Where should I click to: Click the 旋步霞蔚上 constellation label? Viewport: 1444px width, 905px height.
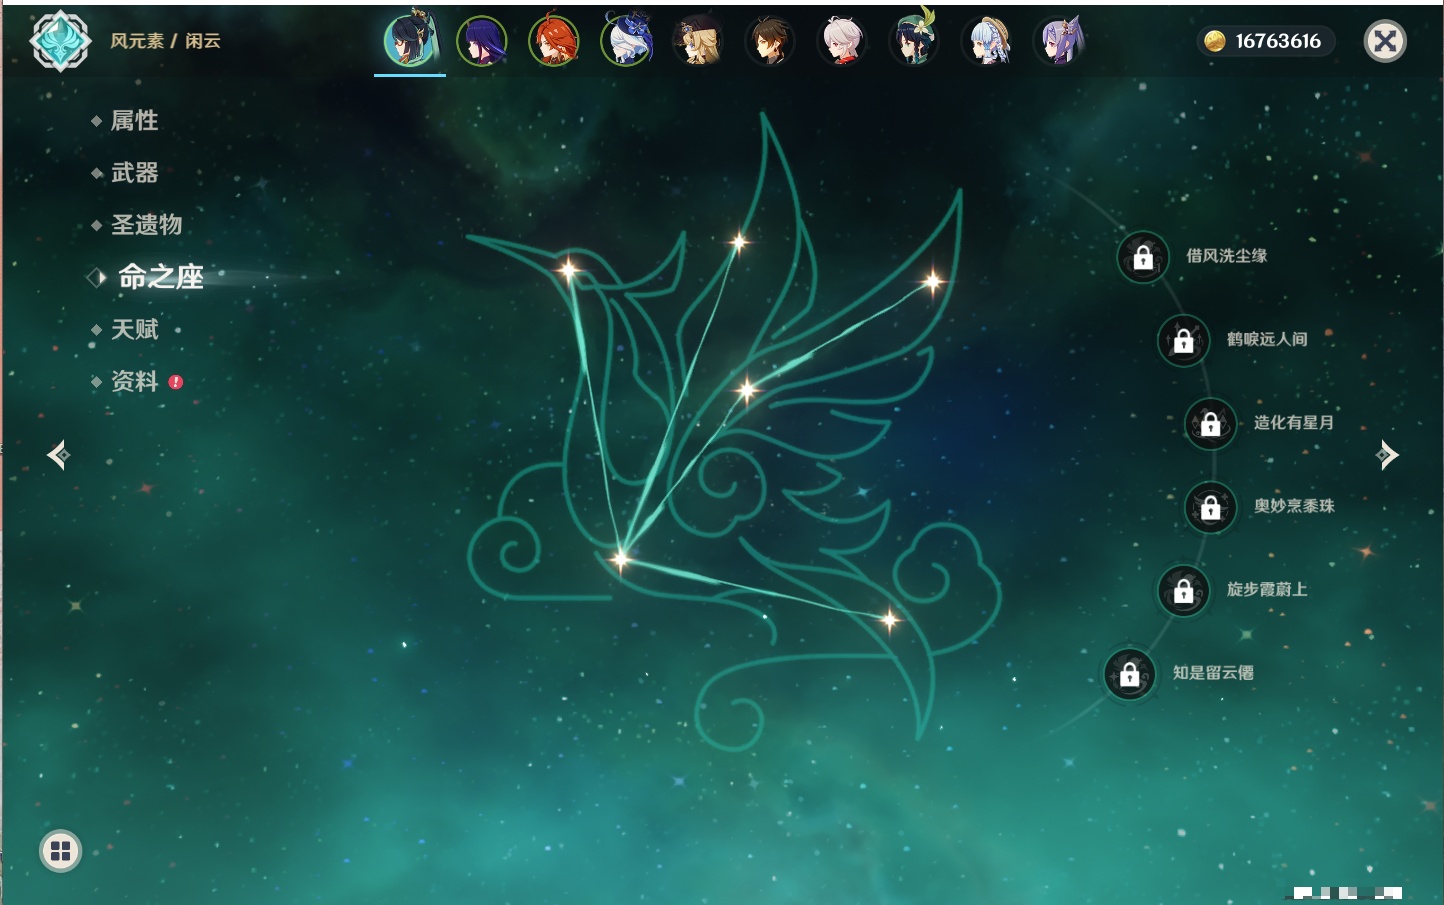[1267, 589]
